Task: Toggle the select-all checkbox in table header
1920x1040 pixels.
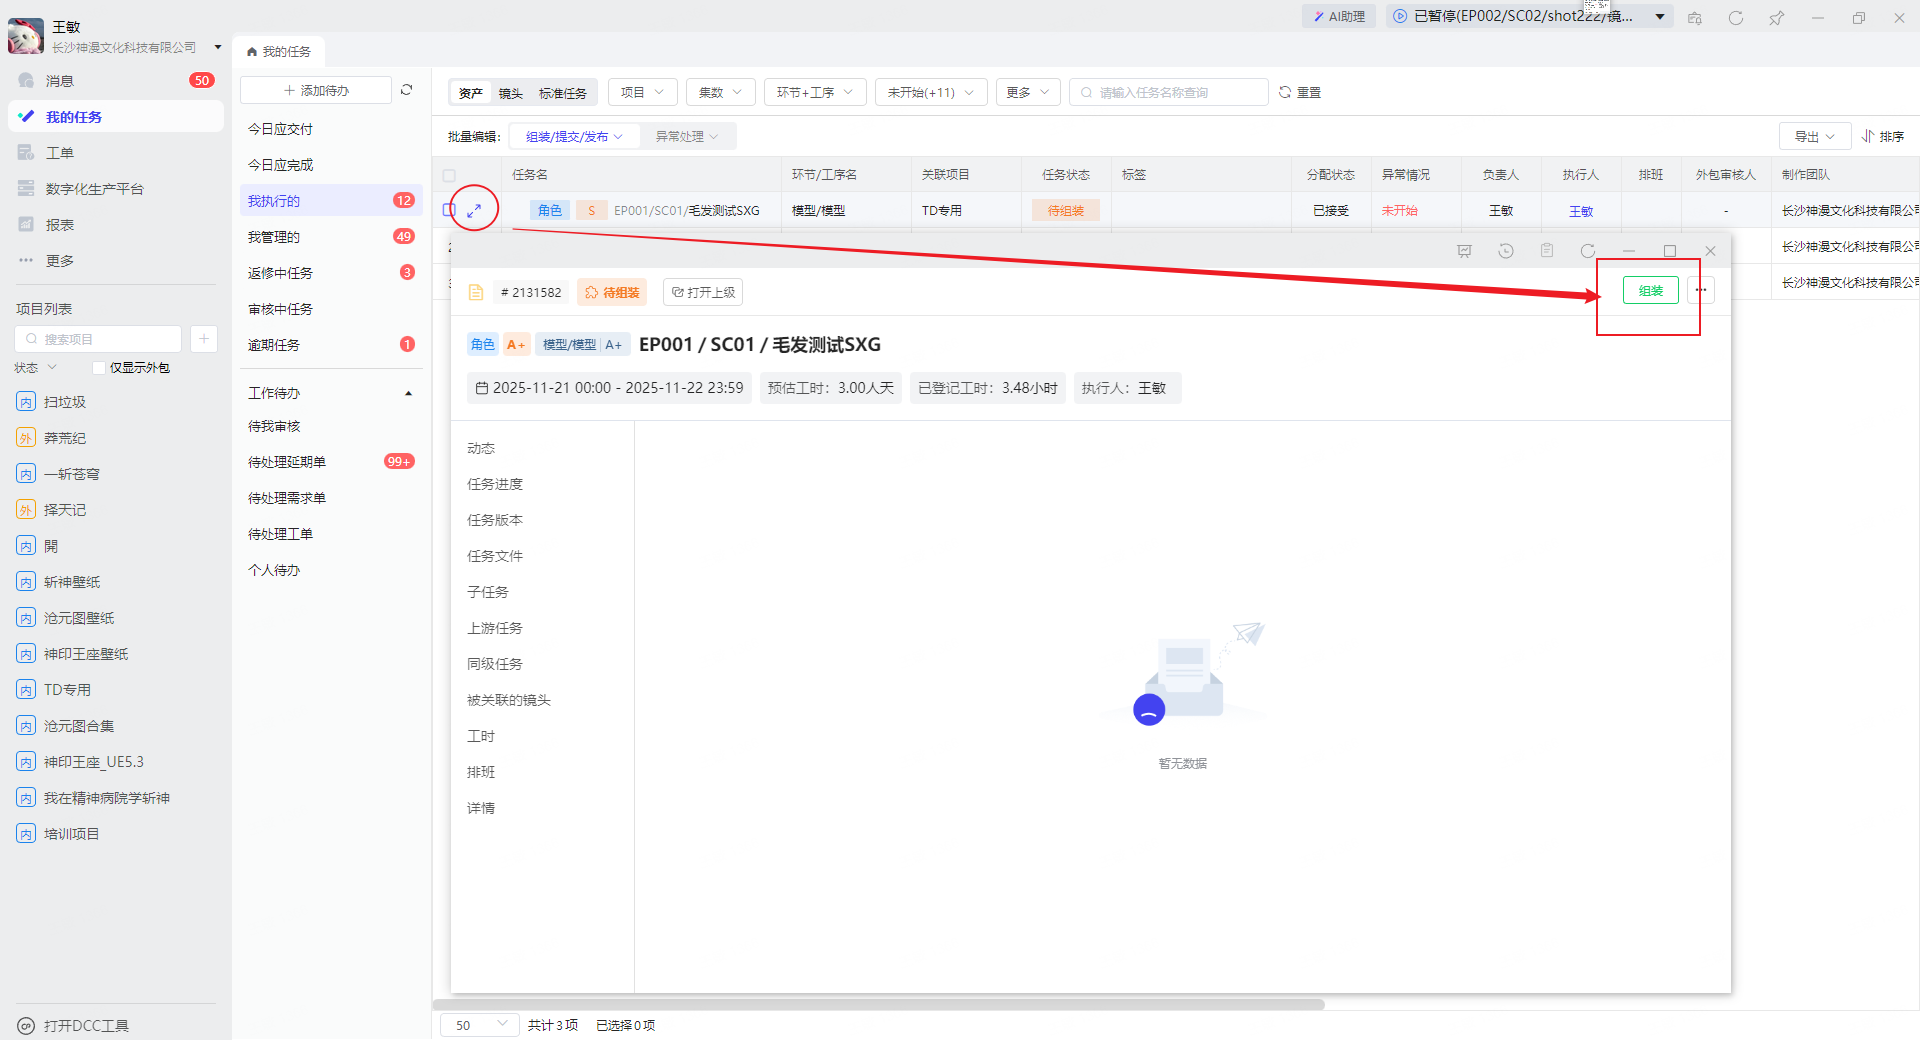Action: pyautogui.click(x=449, y=175)
